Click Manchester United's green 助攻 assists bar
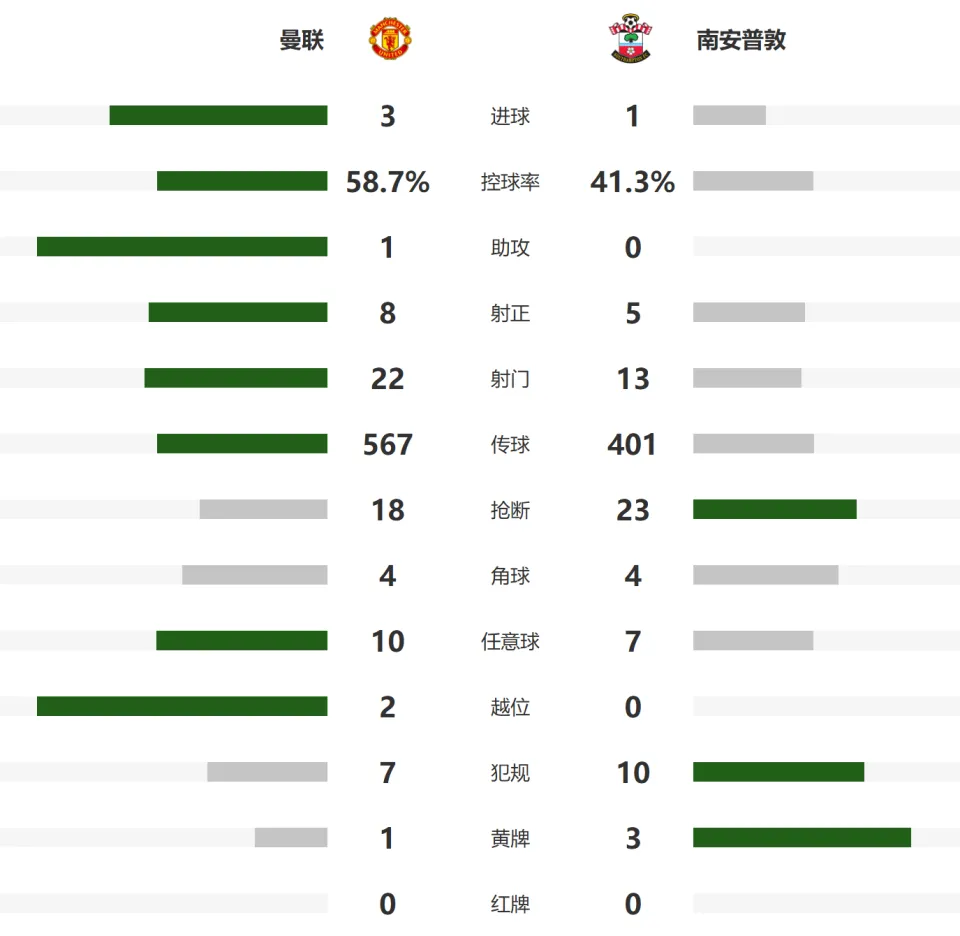 click(x=182, y=247)
